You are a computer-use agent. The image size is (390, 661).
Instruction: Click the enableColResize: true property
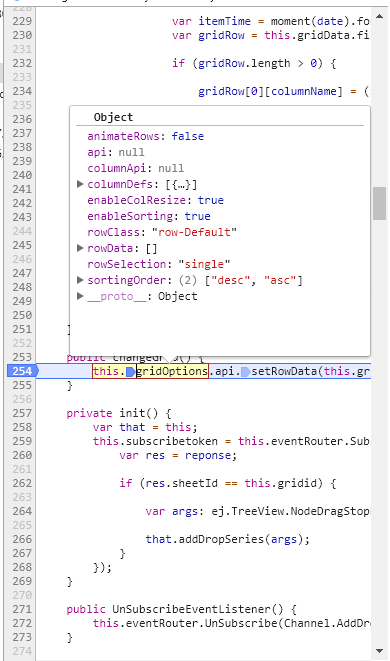pyautogui.click(x=155, y=200)
